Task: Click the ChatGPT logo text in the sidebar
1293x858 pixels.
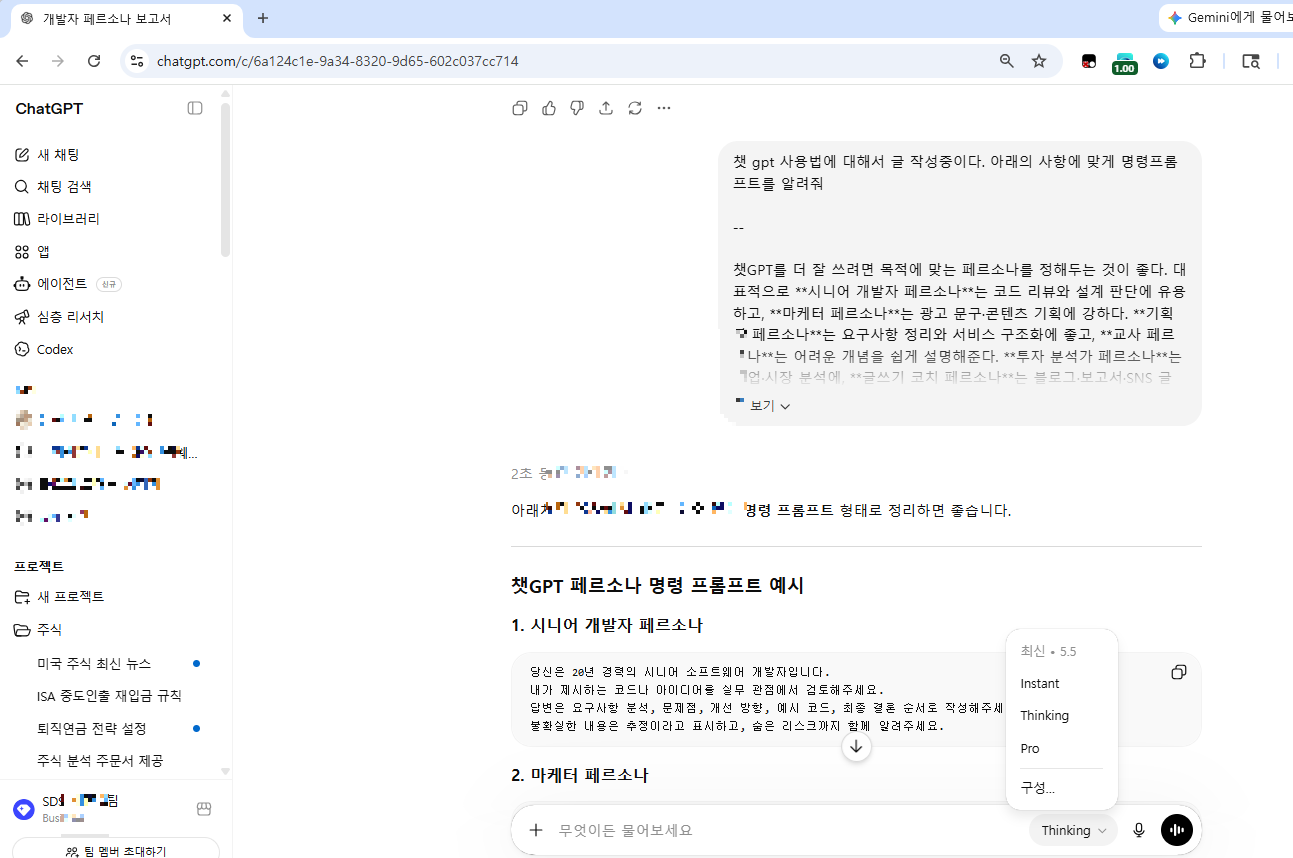Action: pos(49,109)
